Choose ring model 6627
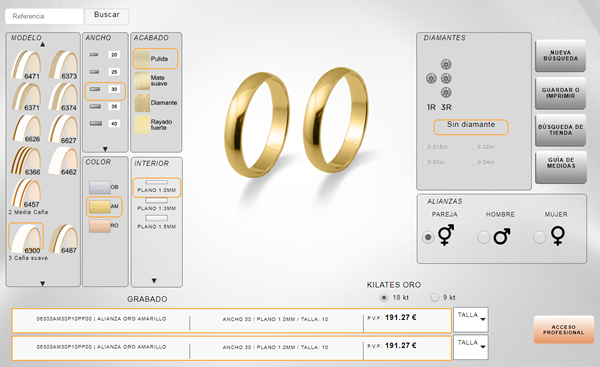The width and height of the screenshot is (600, 367). point(63,129)
